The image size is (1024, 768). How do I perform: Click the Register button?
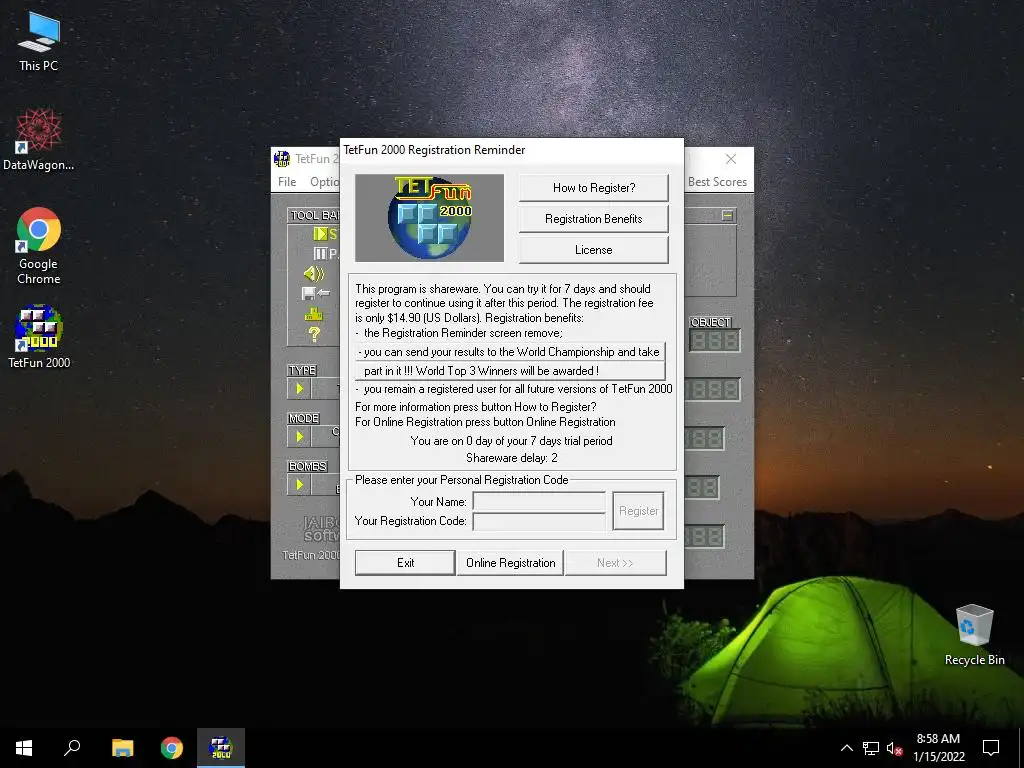[x=638, y=511]
